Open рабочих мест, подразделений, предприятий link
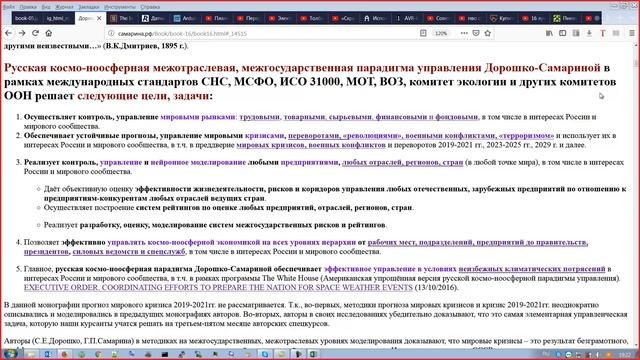 pos(478,242)
